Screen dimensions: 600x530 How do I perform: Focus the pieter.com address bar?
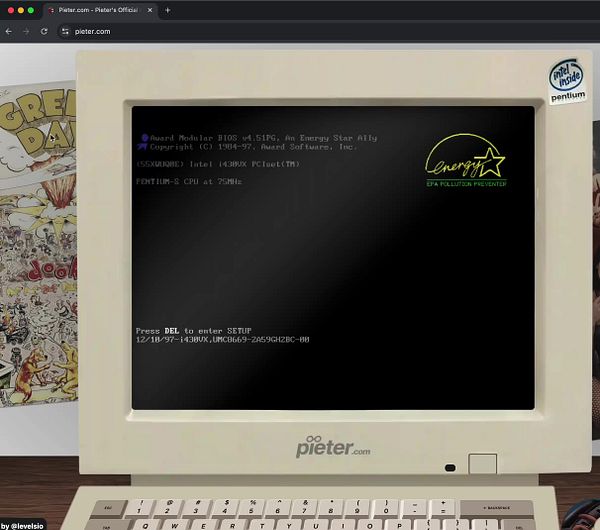coord(329,31)
